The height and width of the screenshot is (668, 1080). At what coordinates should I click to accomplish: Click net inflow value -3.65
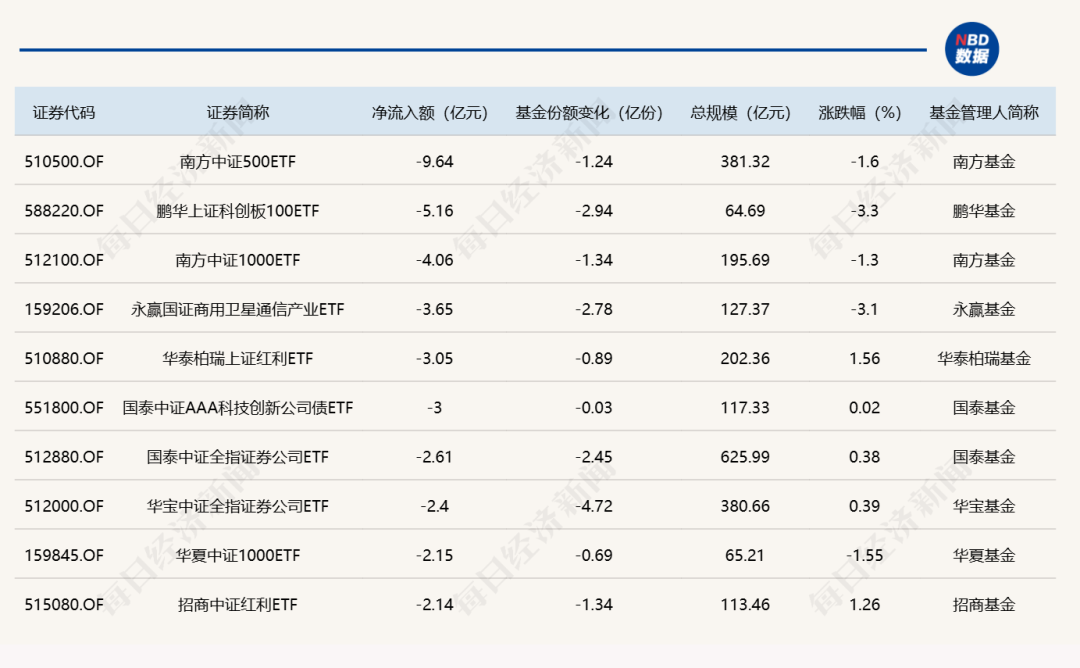click(x=435, y=309)
